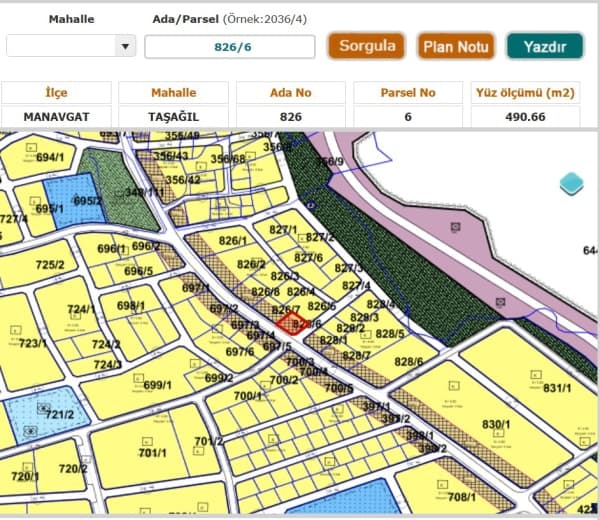Click the symbol icon above 831/1 label

(536, 374)
